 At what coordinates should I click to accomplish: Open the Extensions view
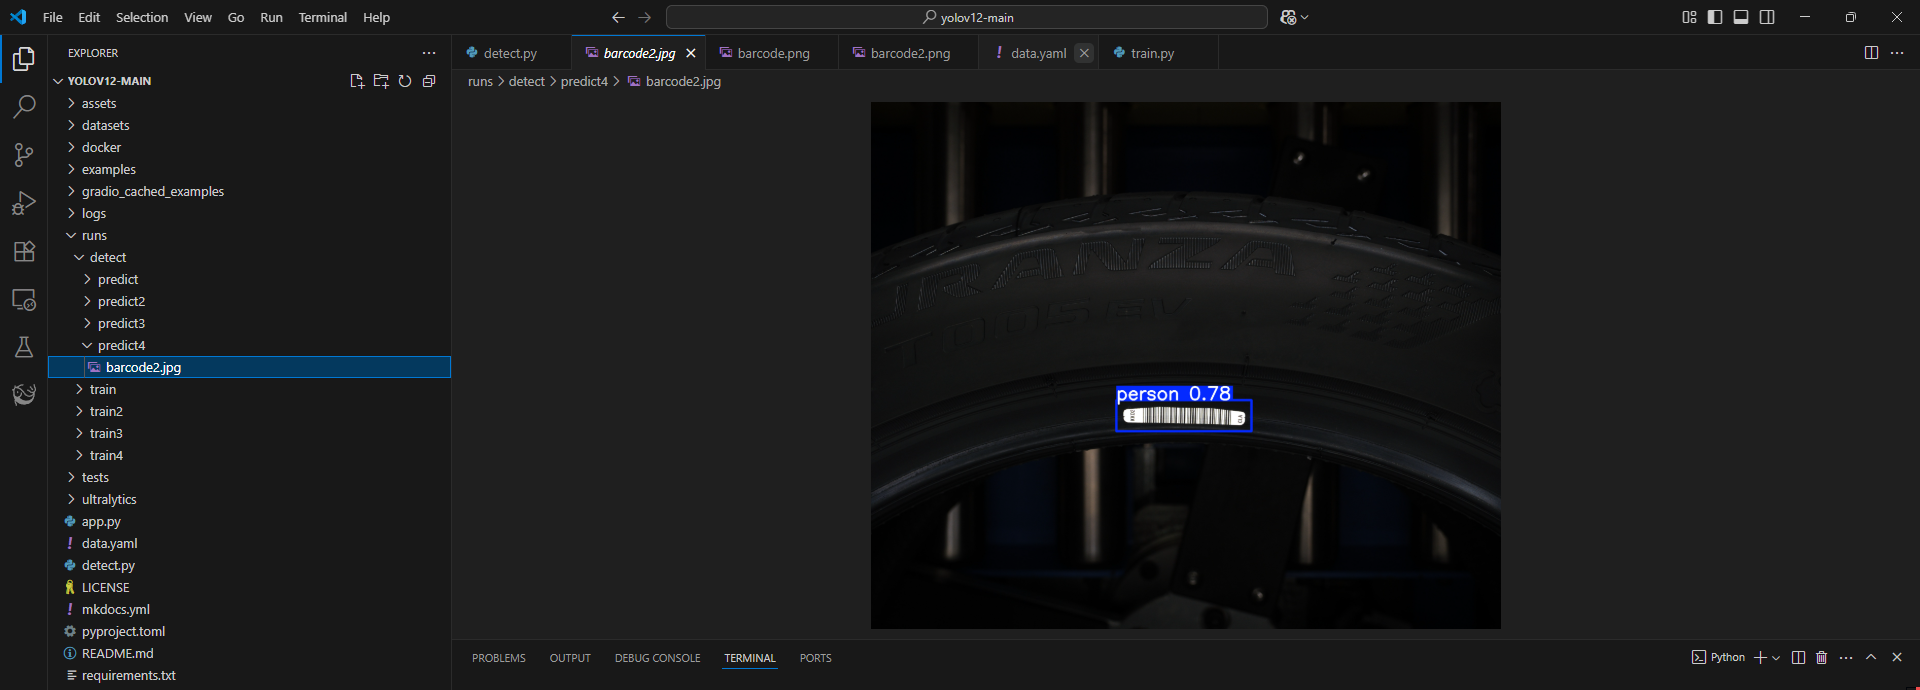24,251
